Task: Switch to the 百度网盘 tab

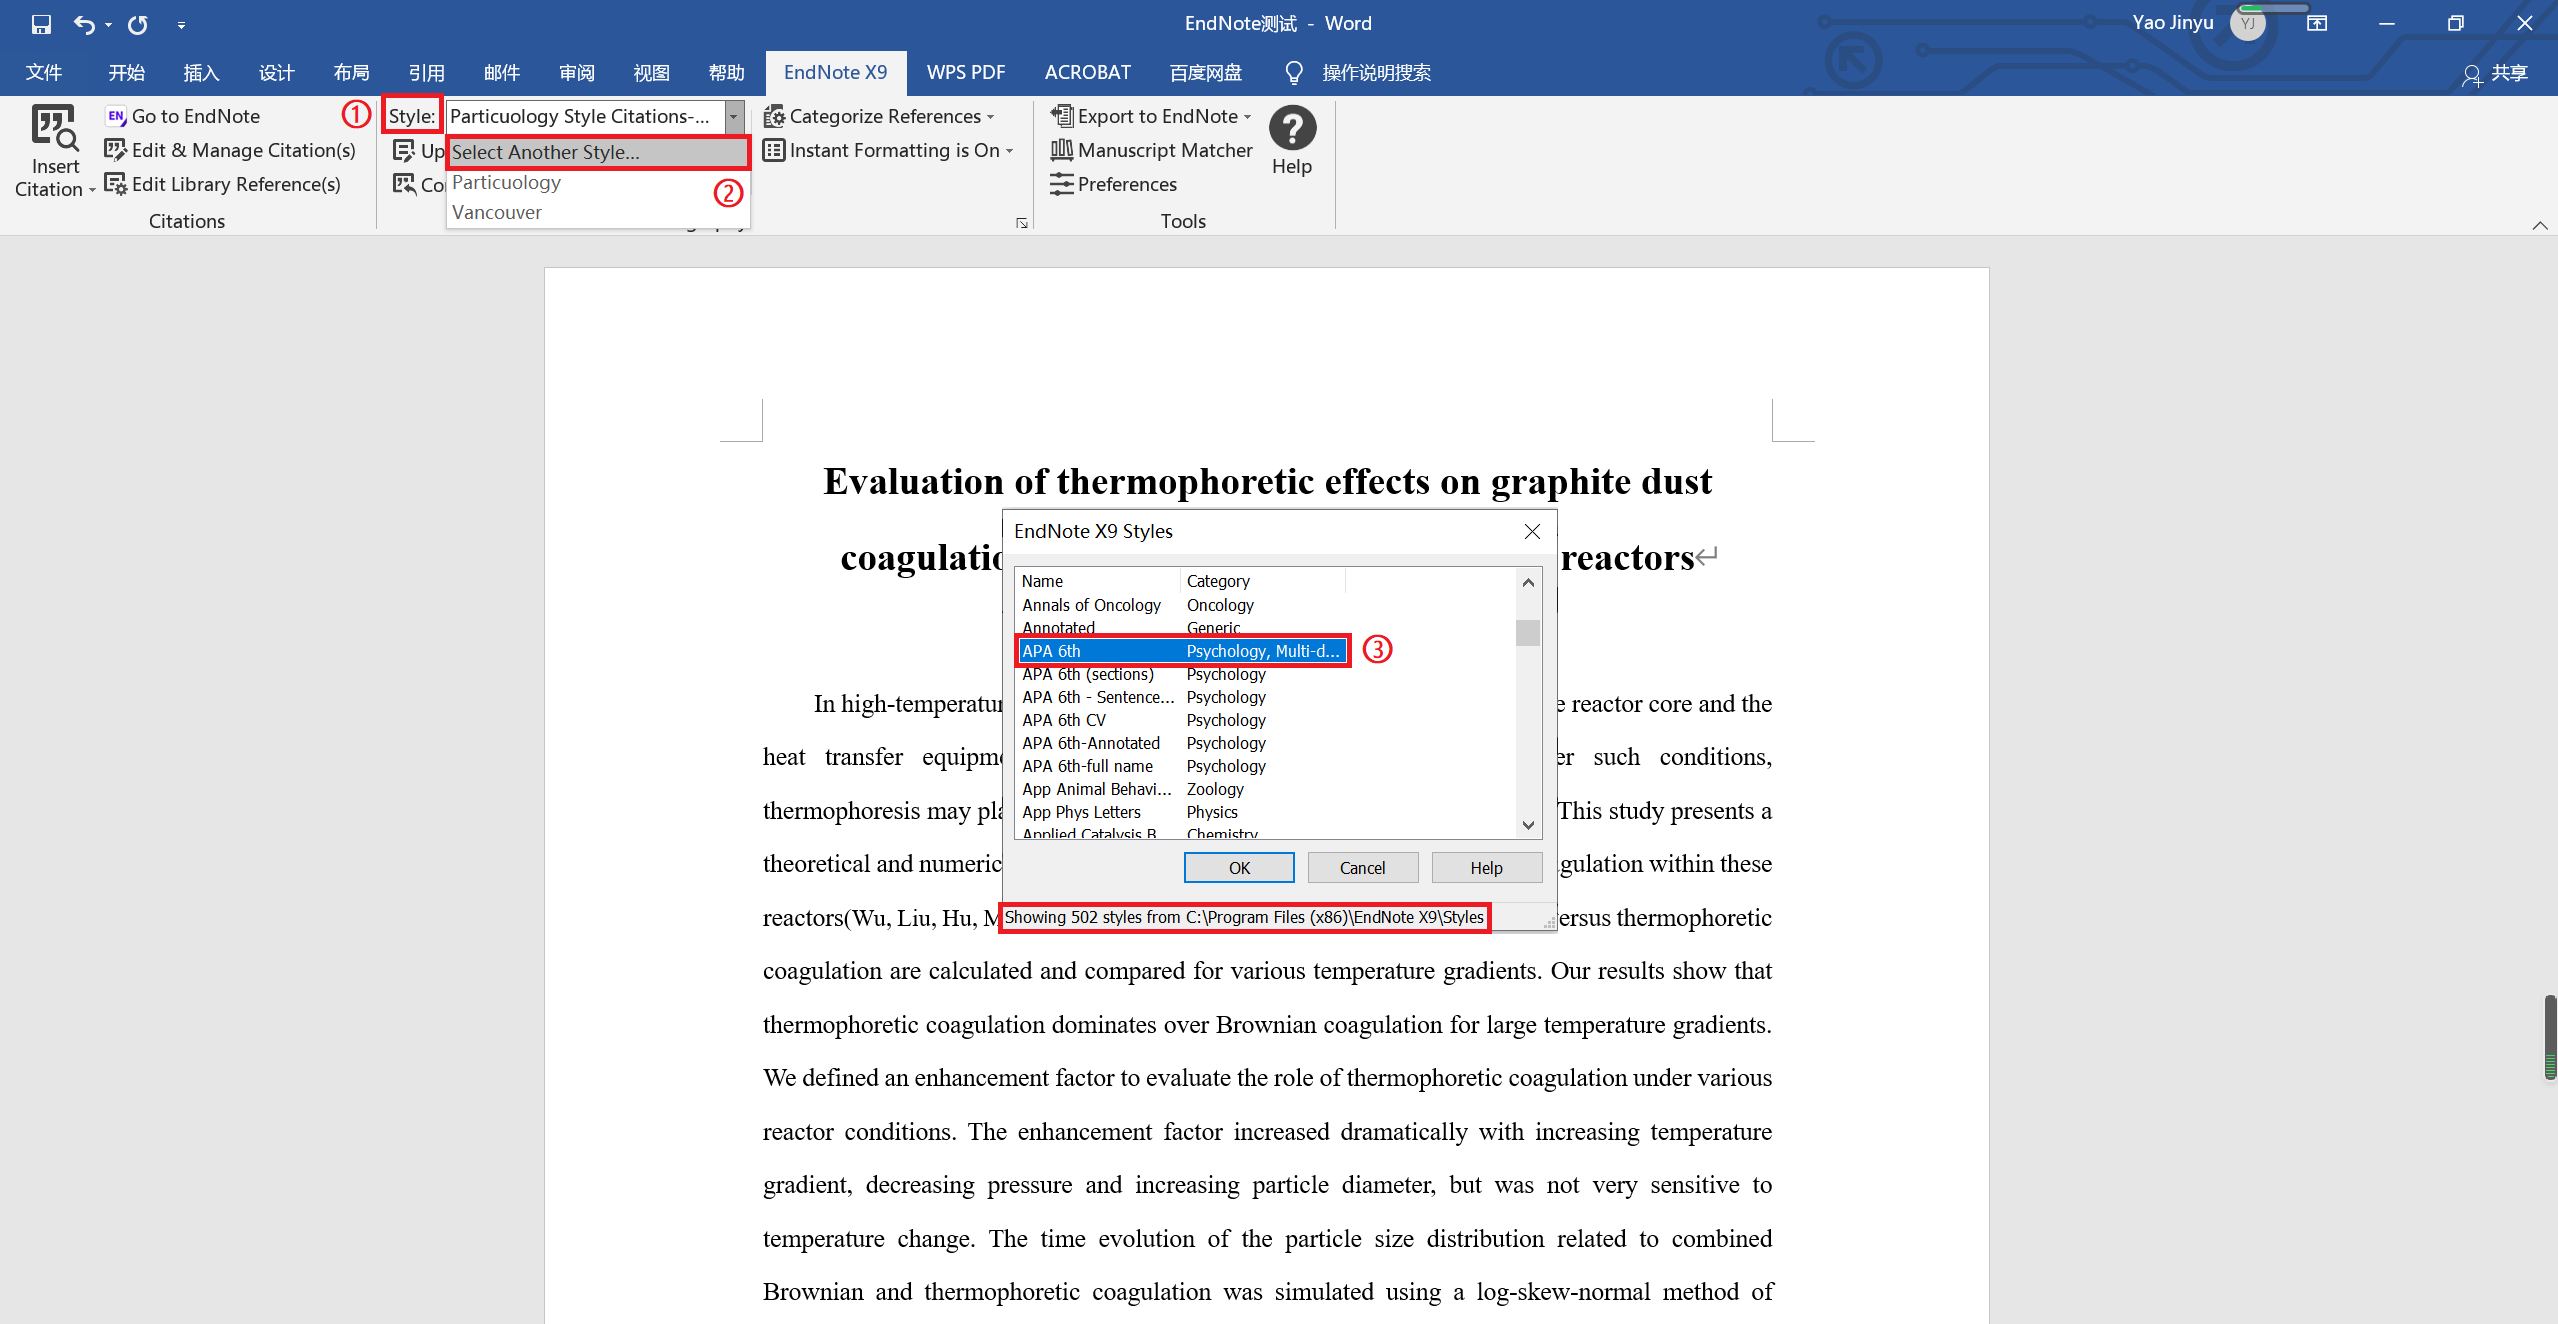Action: (x=1205, y=73)
